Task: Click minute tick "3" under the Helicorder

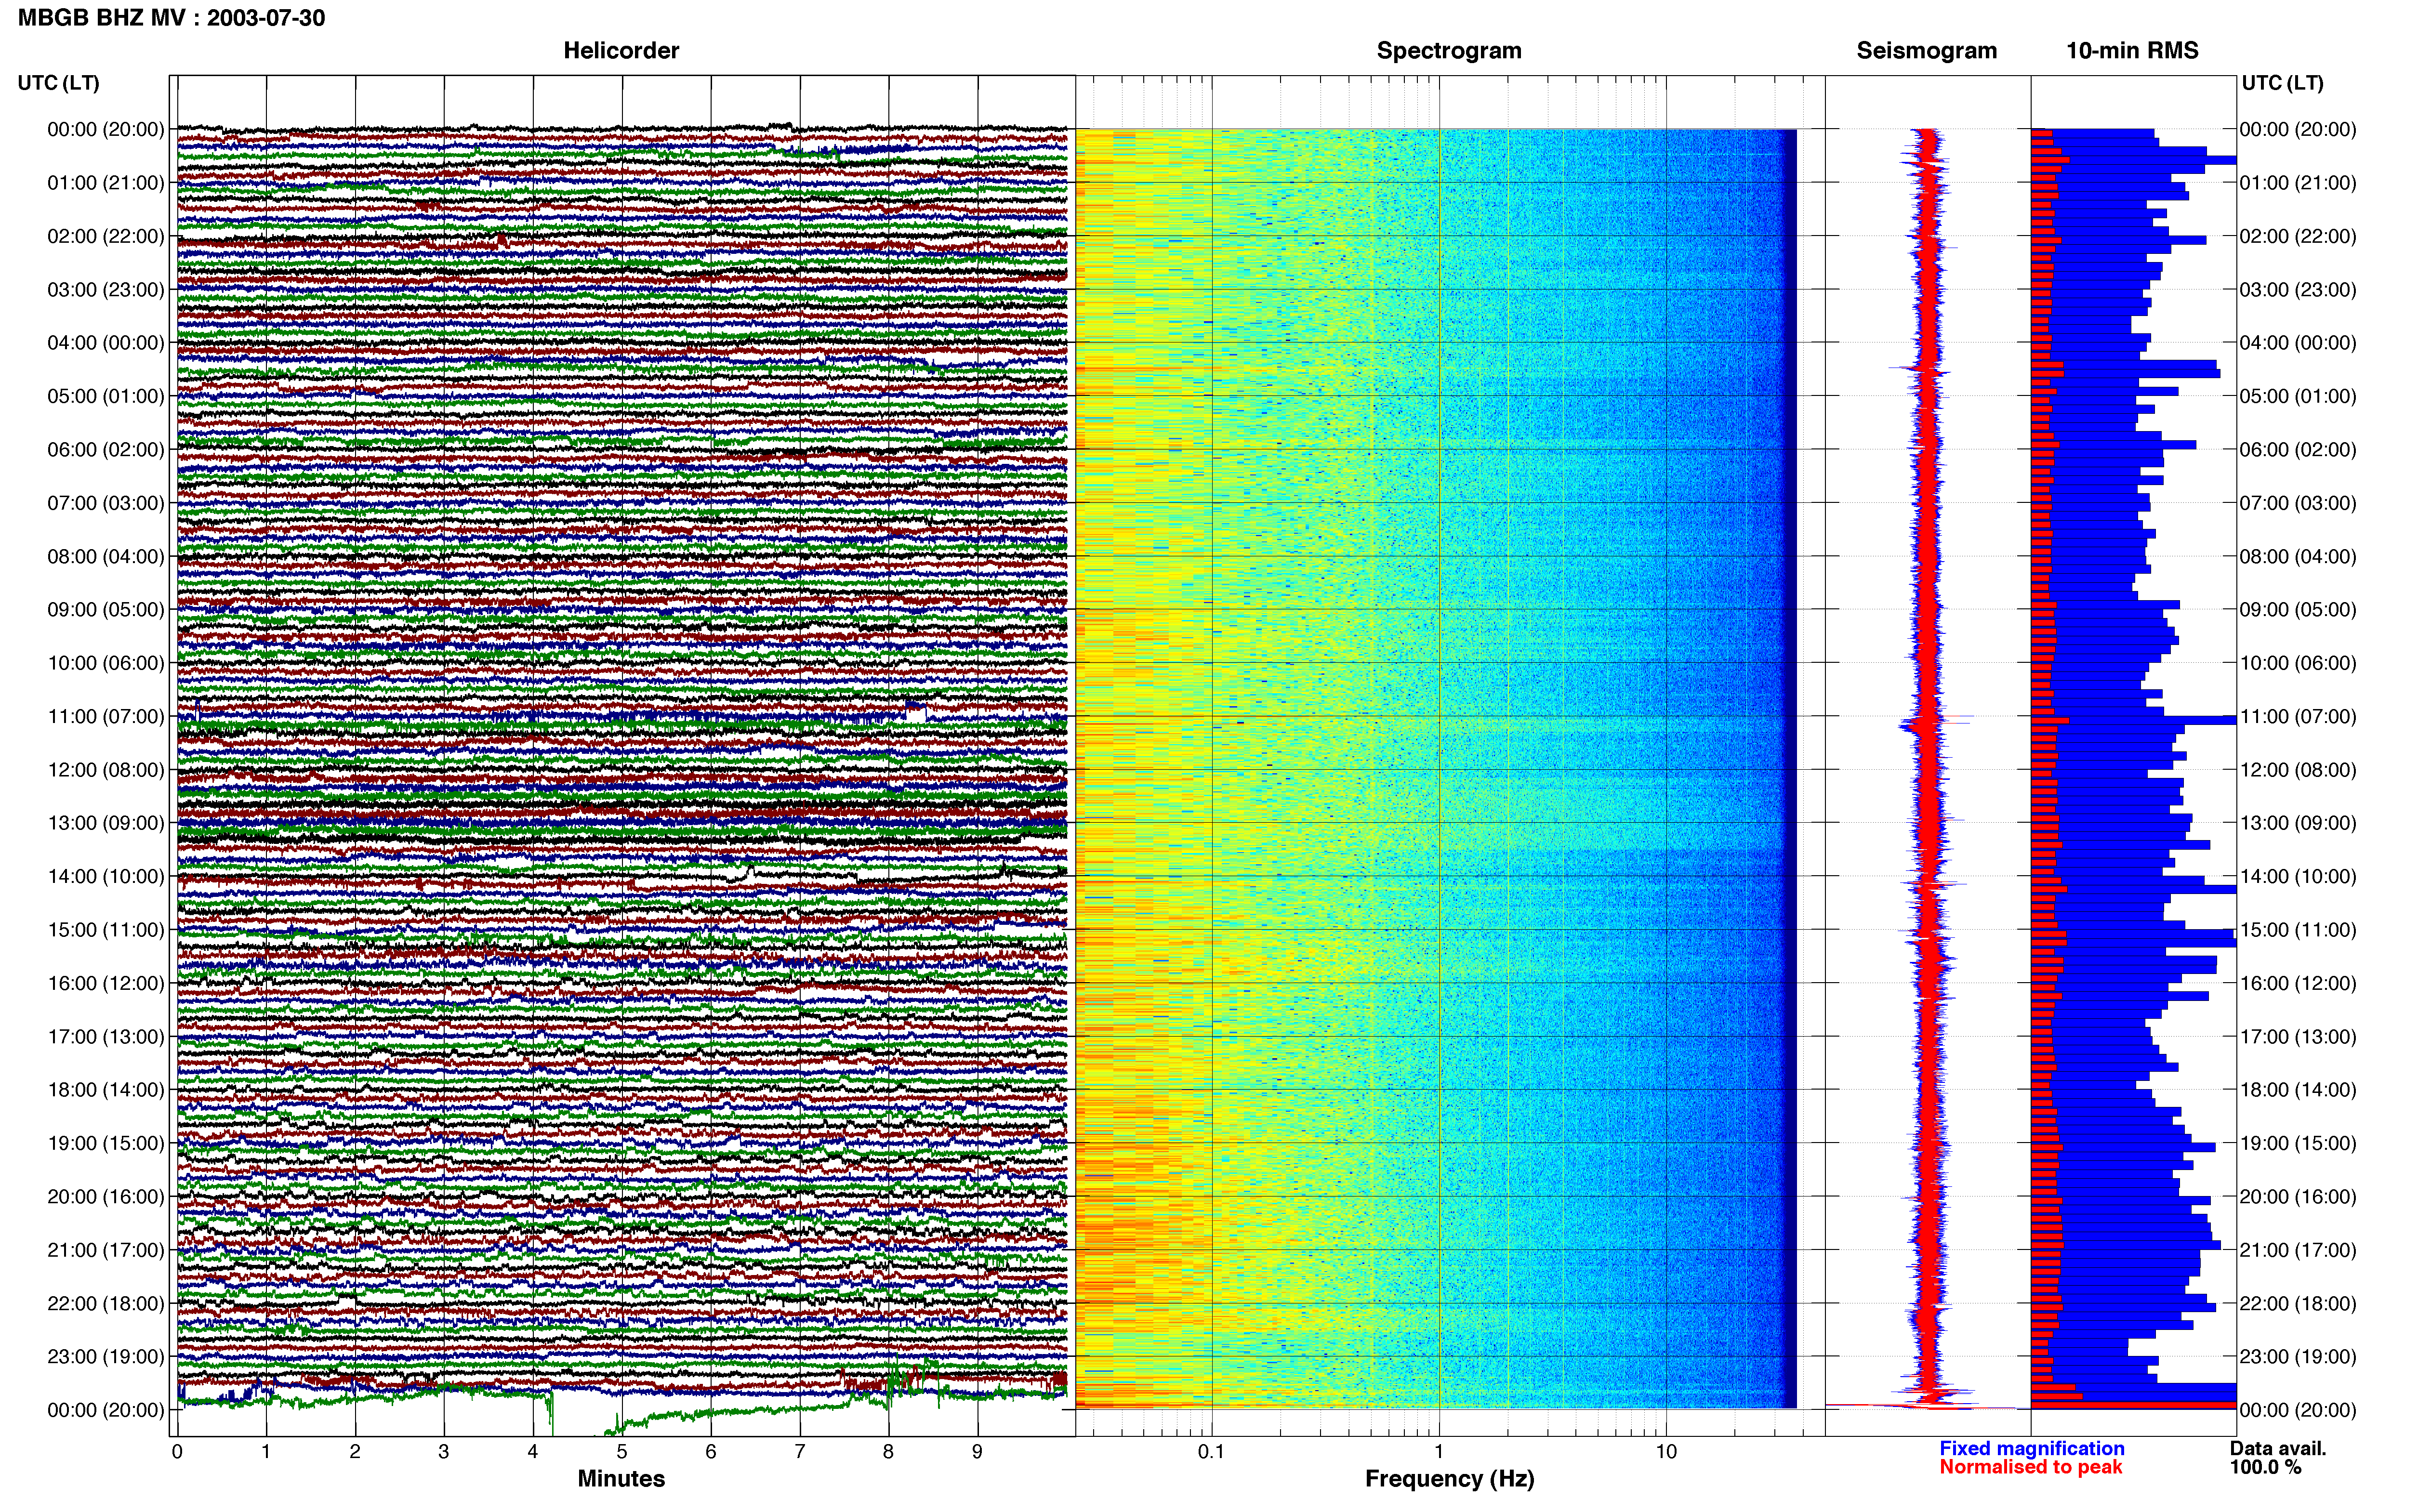Action: [444, 1452]
